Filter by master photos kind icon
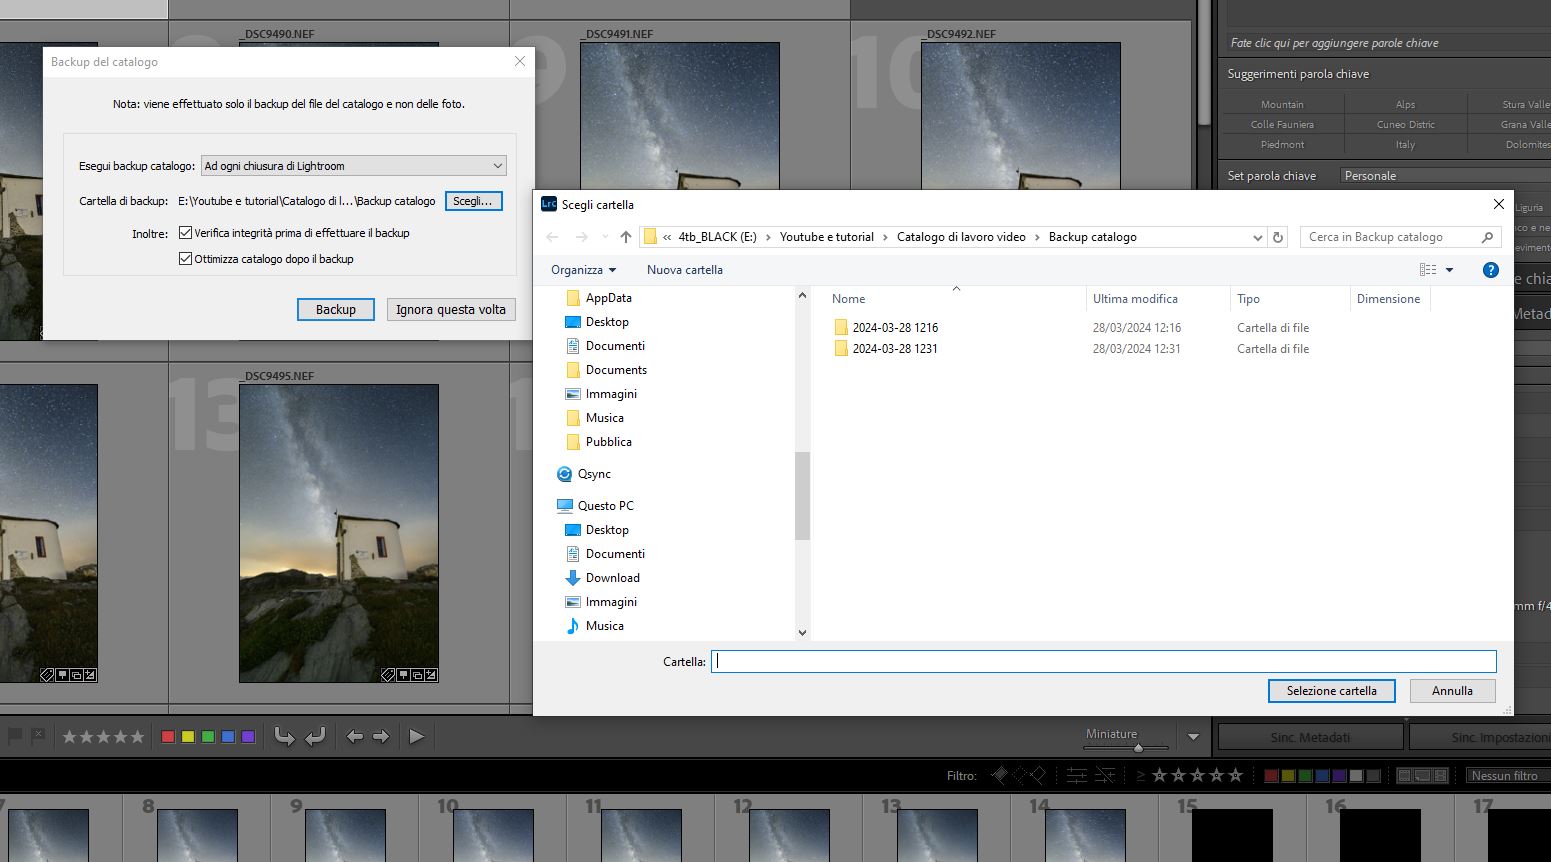Viewport: 1551px width, 862px height. tap(1404, 776)
